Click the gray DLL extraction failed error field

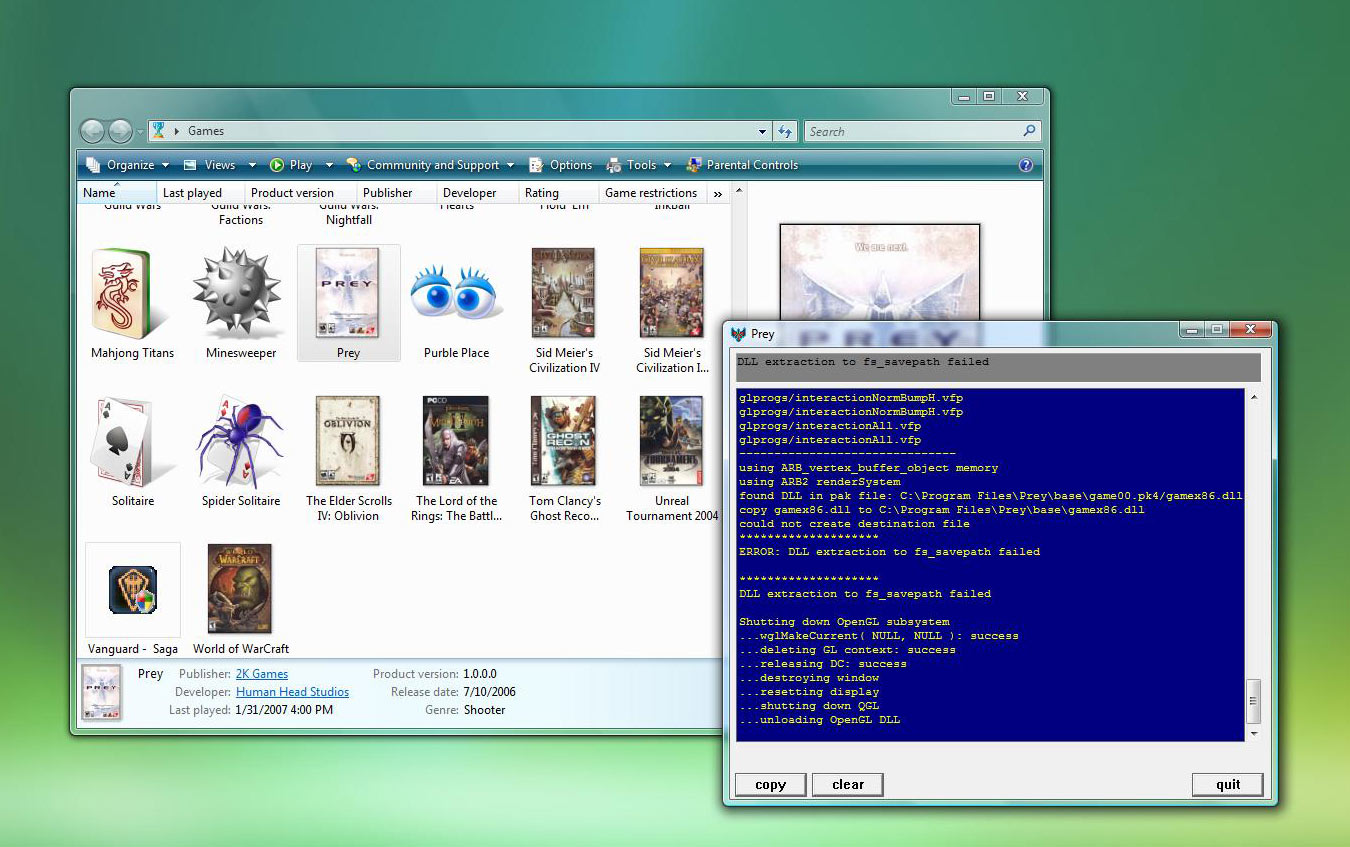pyautogui.click(x=997, y=366)
